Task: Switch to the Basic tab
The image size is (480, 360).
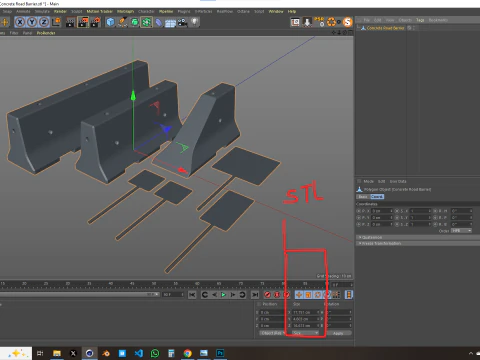Action: point(363,197)
